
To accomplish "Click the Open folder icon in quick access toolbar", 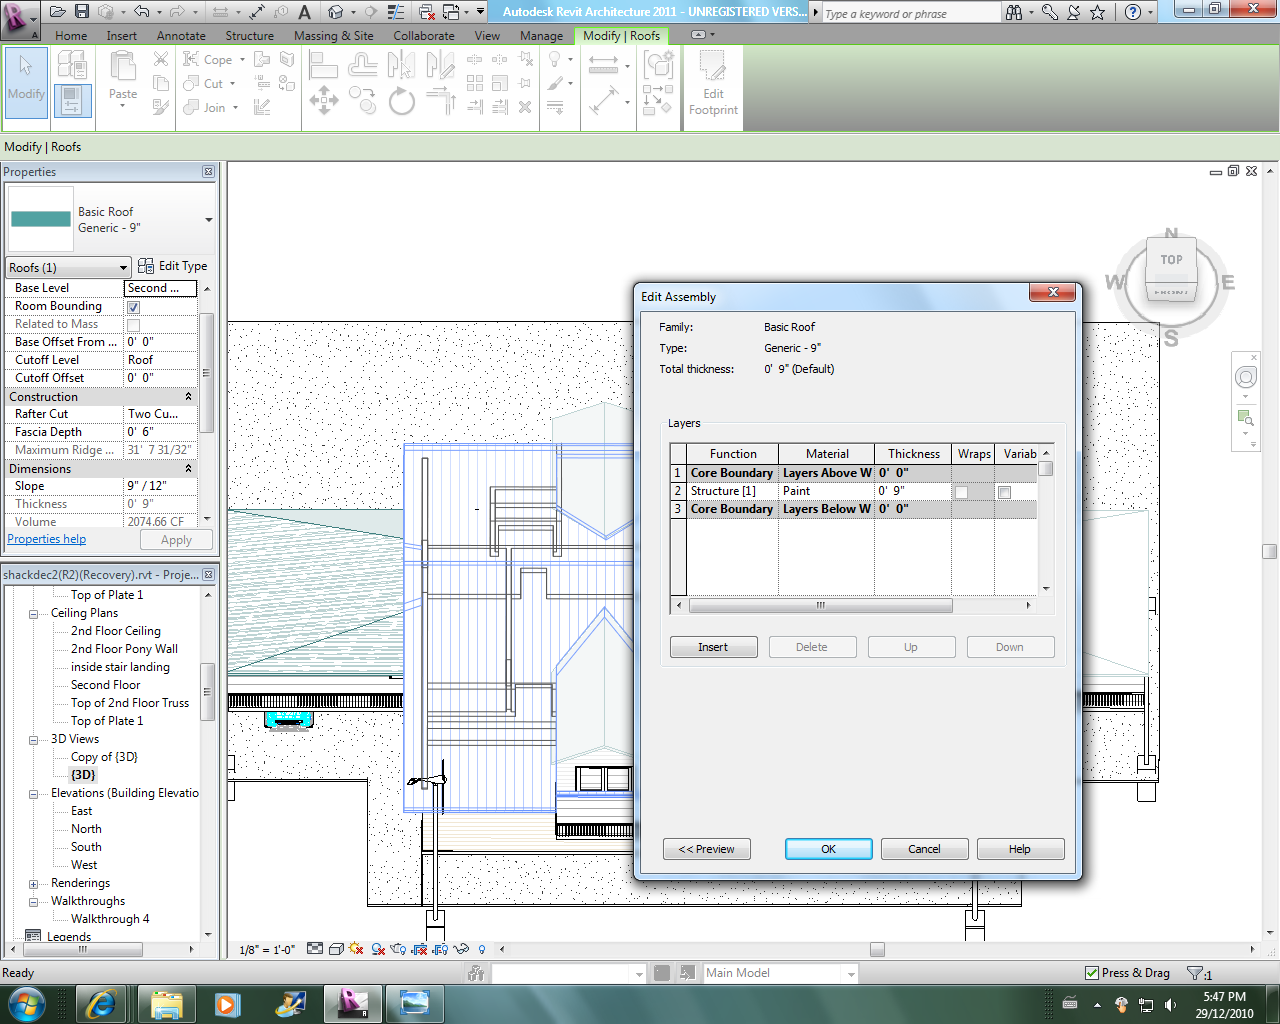I will (58, 12).
